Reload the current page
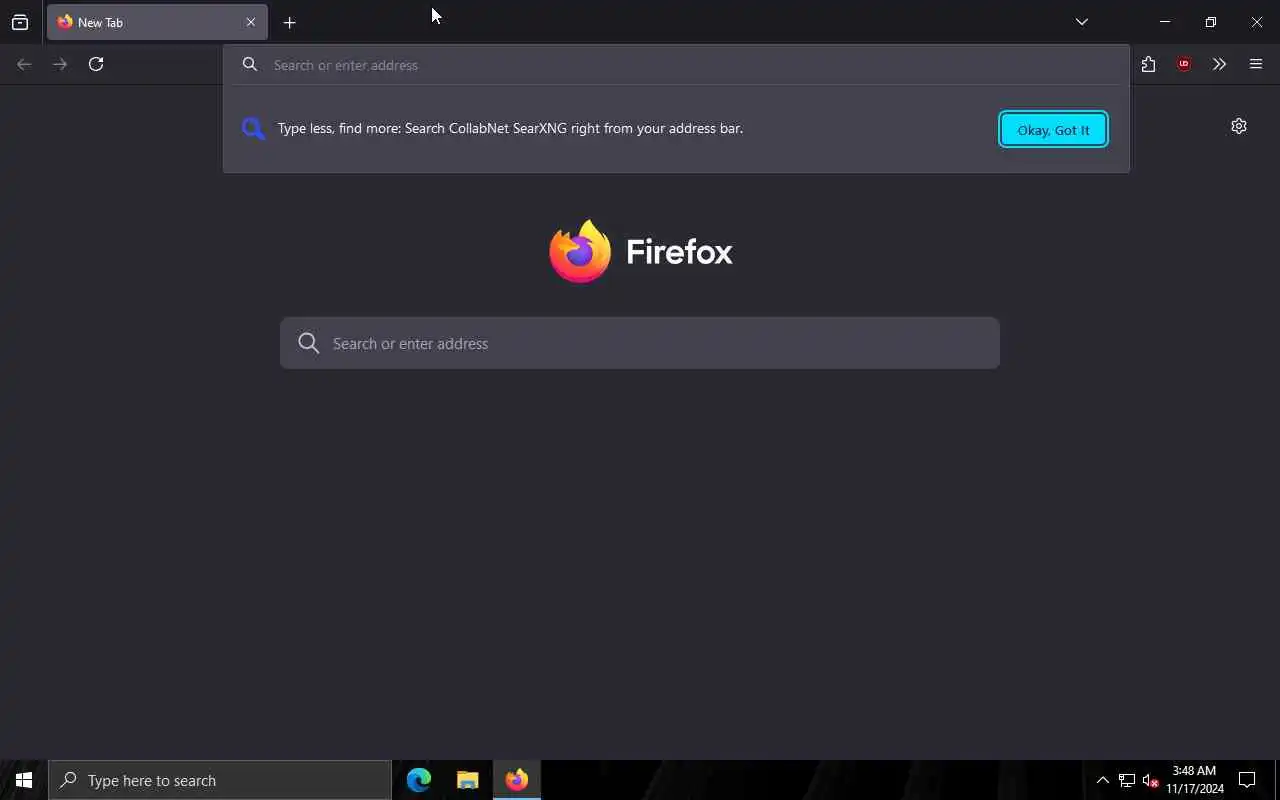This screenshot has height=800, width=1280. pyautogui.click(x=96, y=64)
